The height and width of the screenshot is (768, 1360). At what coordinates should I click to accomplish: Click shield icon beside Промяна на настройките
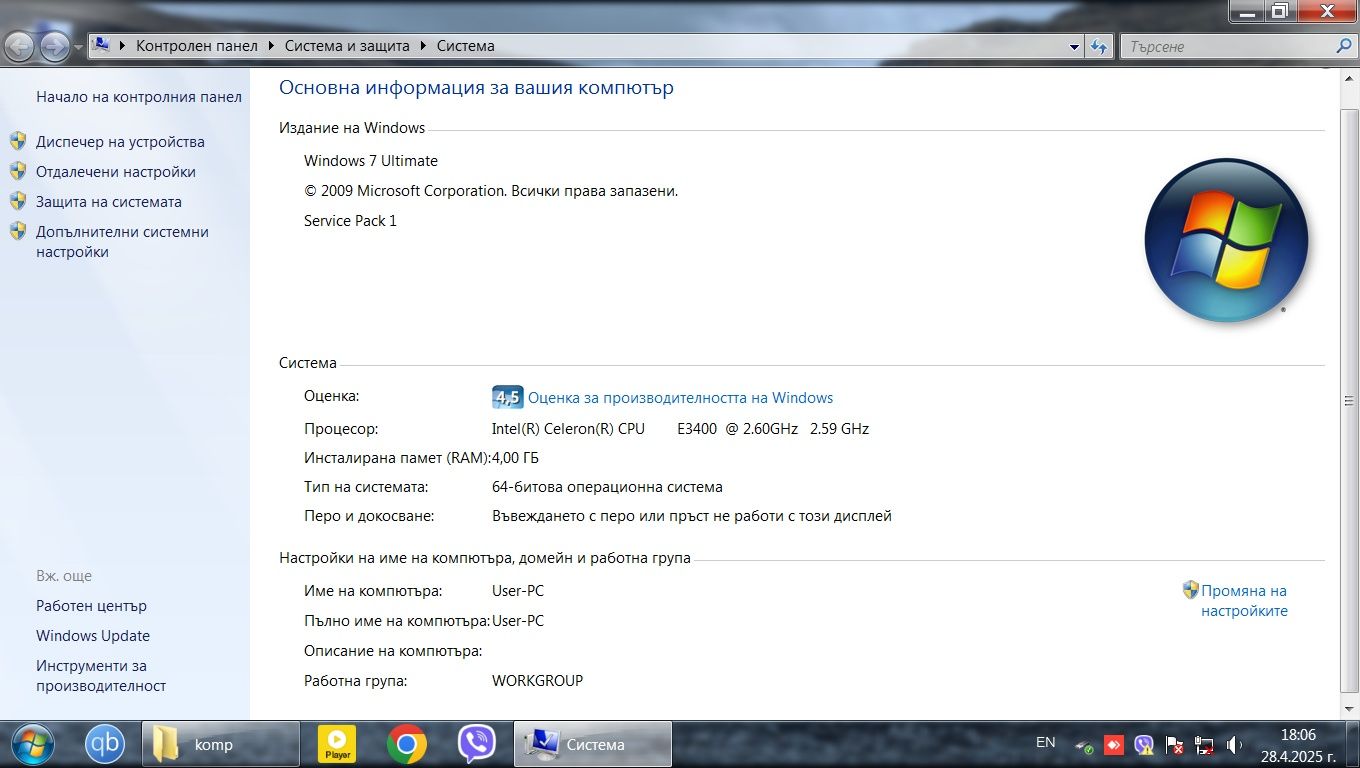click(1190, 590)
